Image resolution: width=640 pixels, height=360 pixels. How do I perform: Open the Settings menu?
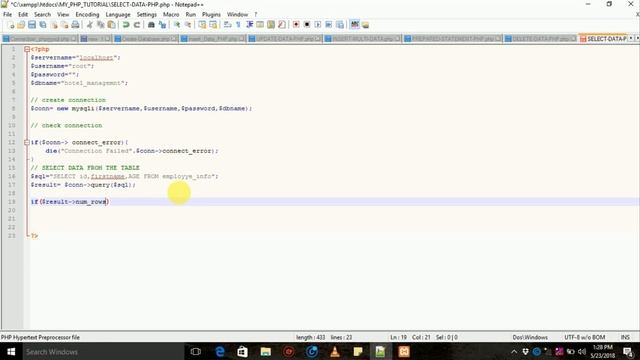[147, 14]
